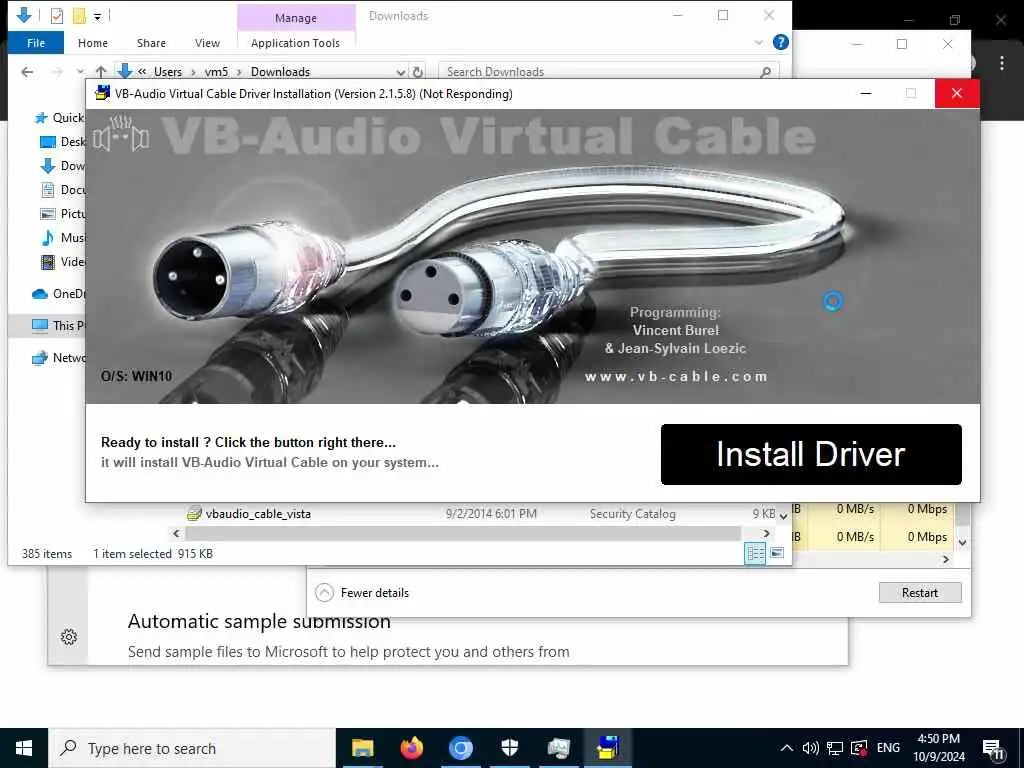Select the Application Tools tab
Viewport: 1024px width, 768px height.
click(295, 43)
